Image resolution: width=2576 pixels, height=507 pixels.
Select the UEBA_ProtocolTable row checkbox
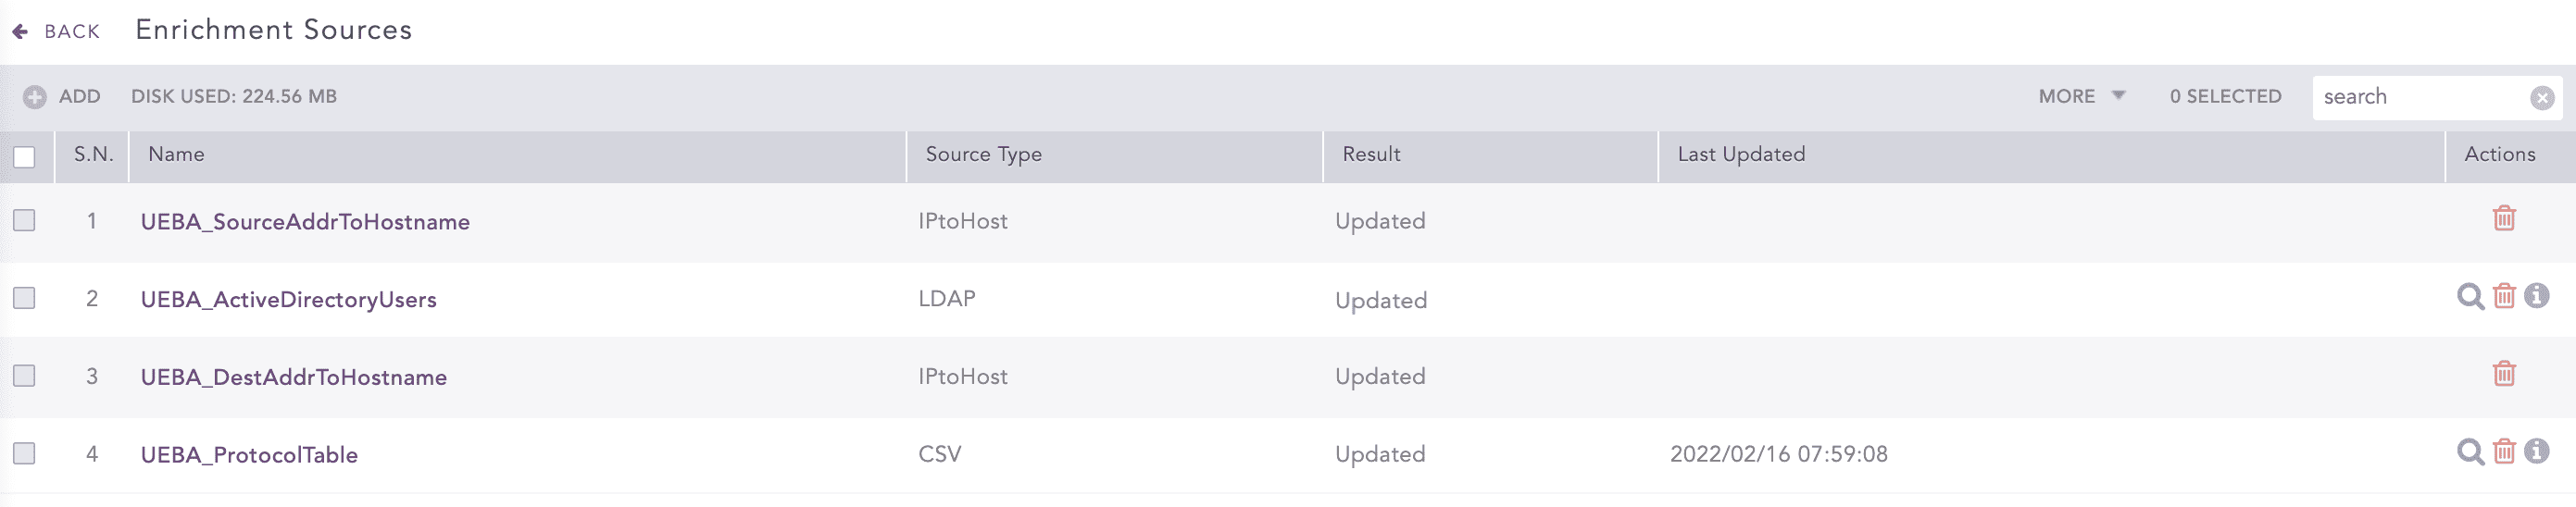click(24, 454)
